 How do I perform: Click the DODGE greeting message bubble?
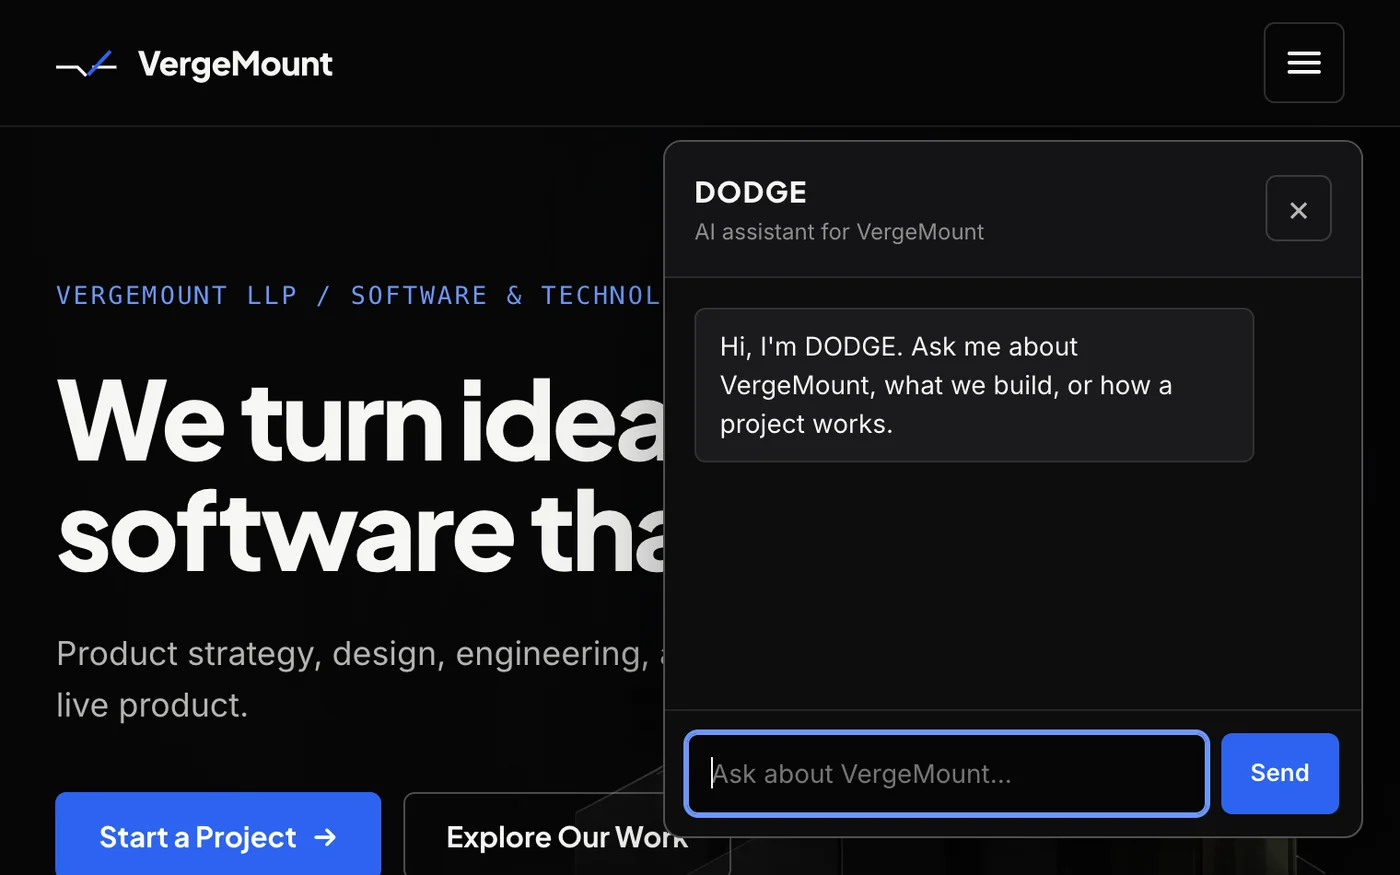coord(974,385)
